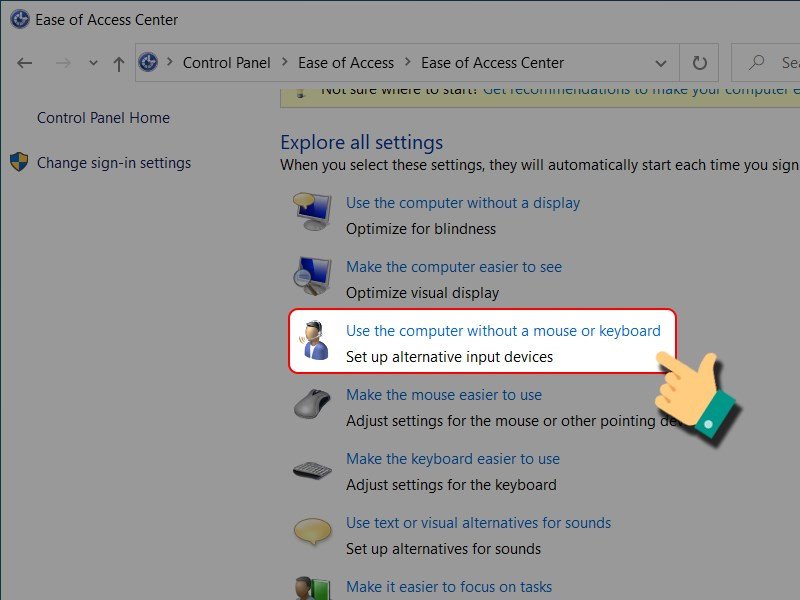
Task: Open Control Panel Home link
Action: pyautogui.click(x=103, y=118)
